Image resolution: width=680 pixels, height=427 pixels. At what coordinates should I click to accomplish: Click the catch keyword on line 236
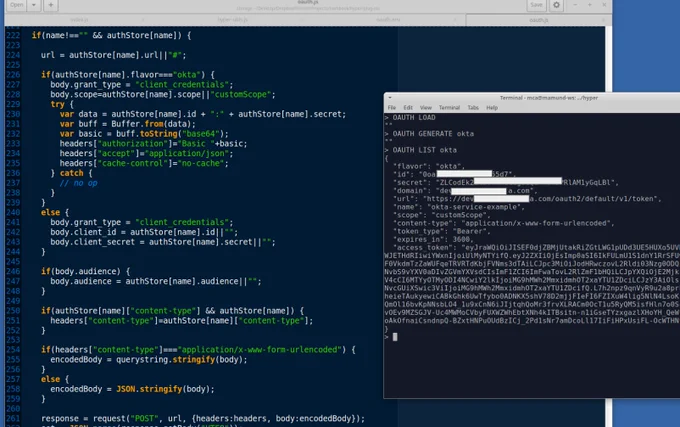[x=72, y=173]
